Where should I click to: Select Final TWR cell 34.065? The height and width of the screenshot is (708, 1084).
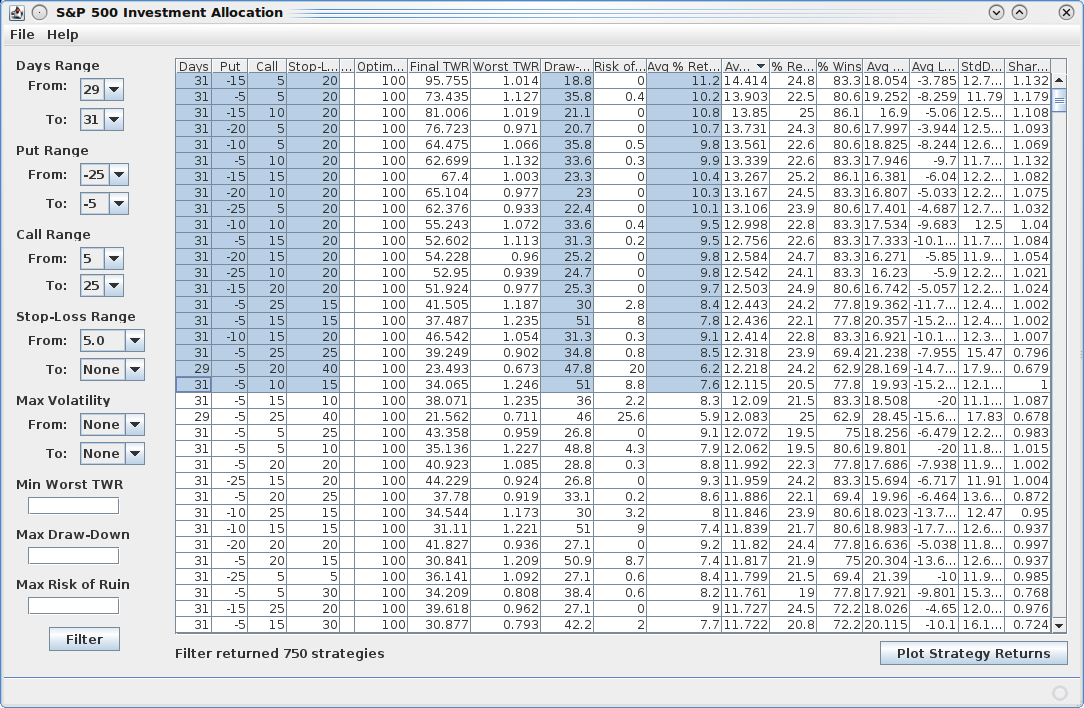pos(439,384)
